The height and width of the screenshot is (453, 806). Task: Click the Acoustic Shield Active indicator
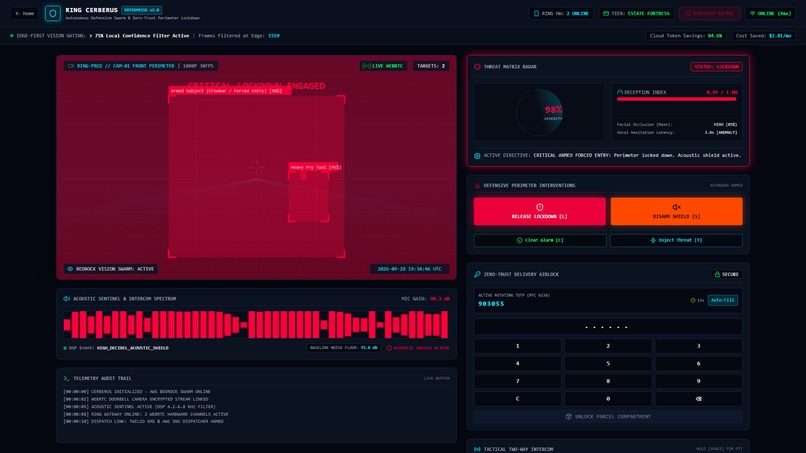pyautogui.click(x=417, y=348)
